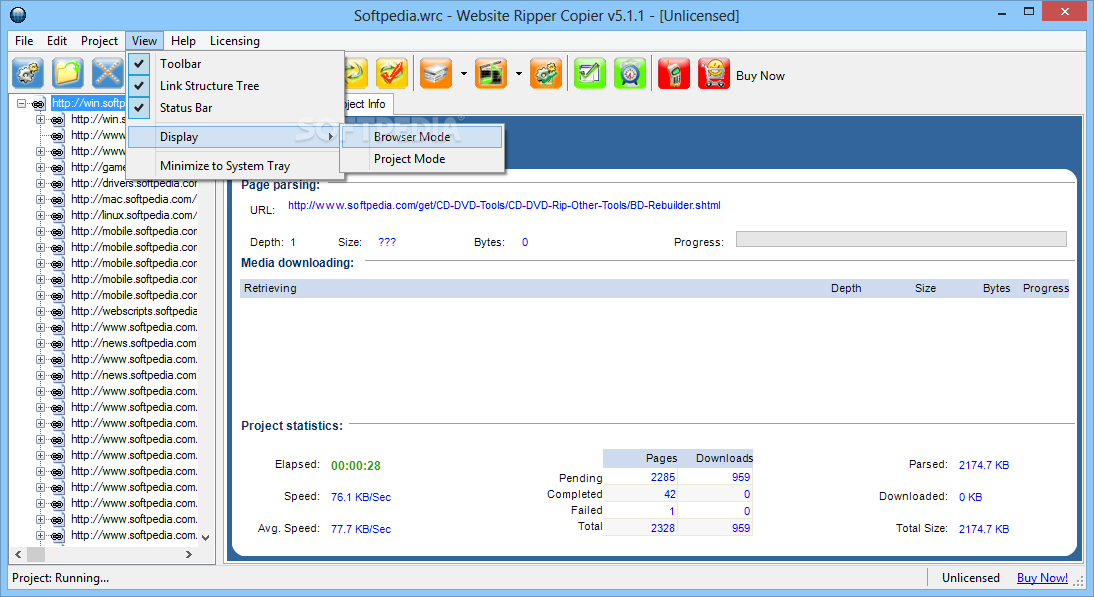Click the Buy Now! link in status bar
The width and height of the screenshot is (1094, 597).
click(x=1042, y=577)
